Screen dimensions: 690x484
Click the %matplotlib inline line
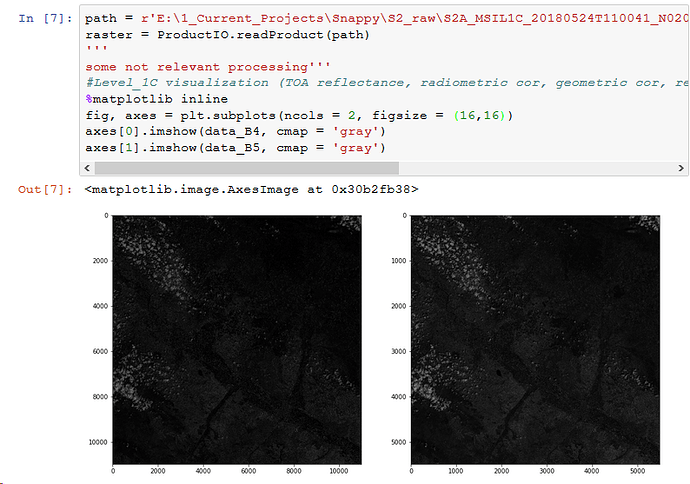(157, 99)
